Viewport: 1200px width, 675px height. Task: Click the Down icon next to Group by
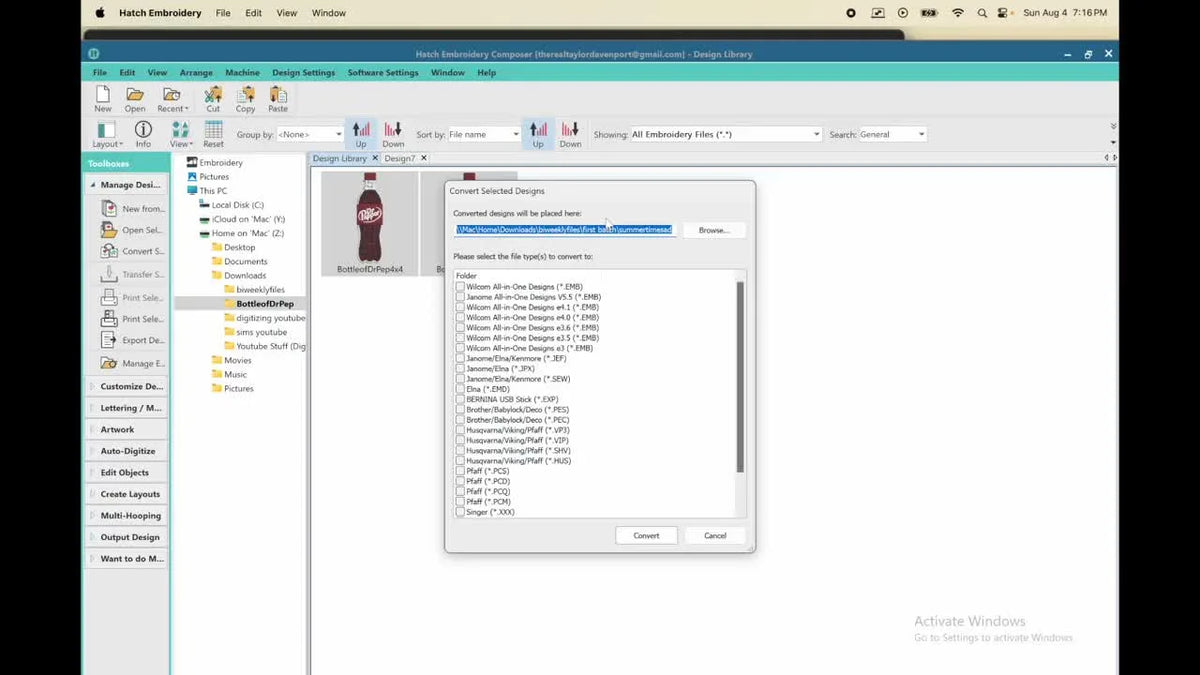point(393,134)
